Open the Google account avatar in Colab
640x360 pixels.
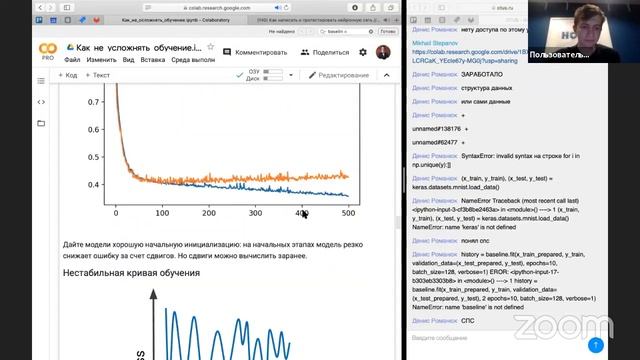pos(383,52)
